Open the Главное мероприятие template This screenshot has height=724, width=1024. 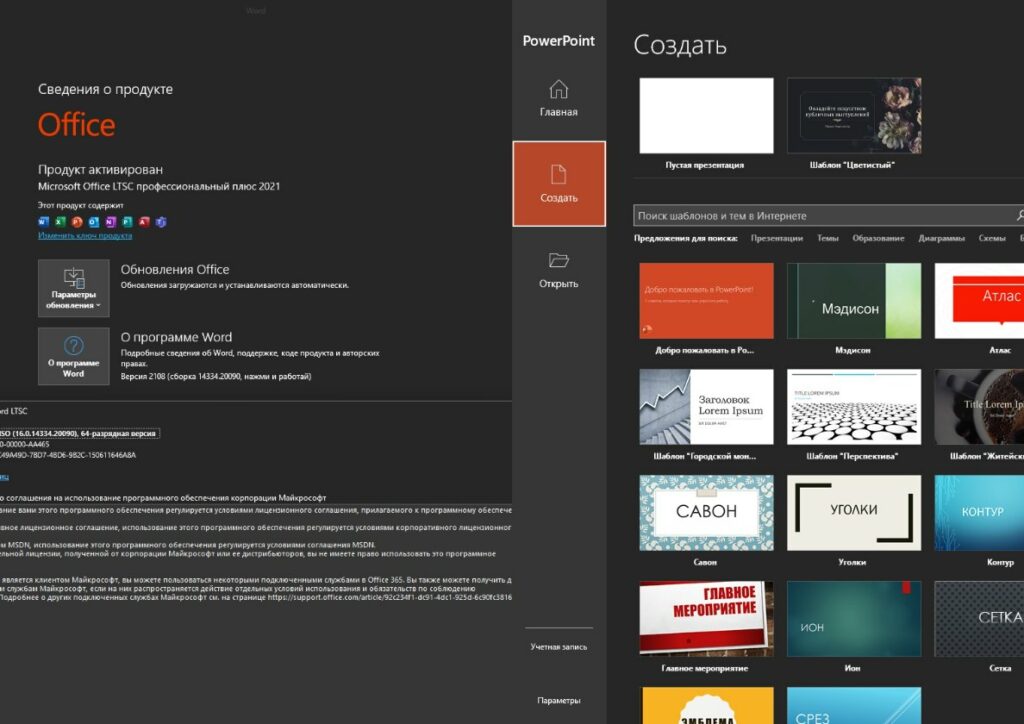706,619
